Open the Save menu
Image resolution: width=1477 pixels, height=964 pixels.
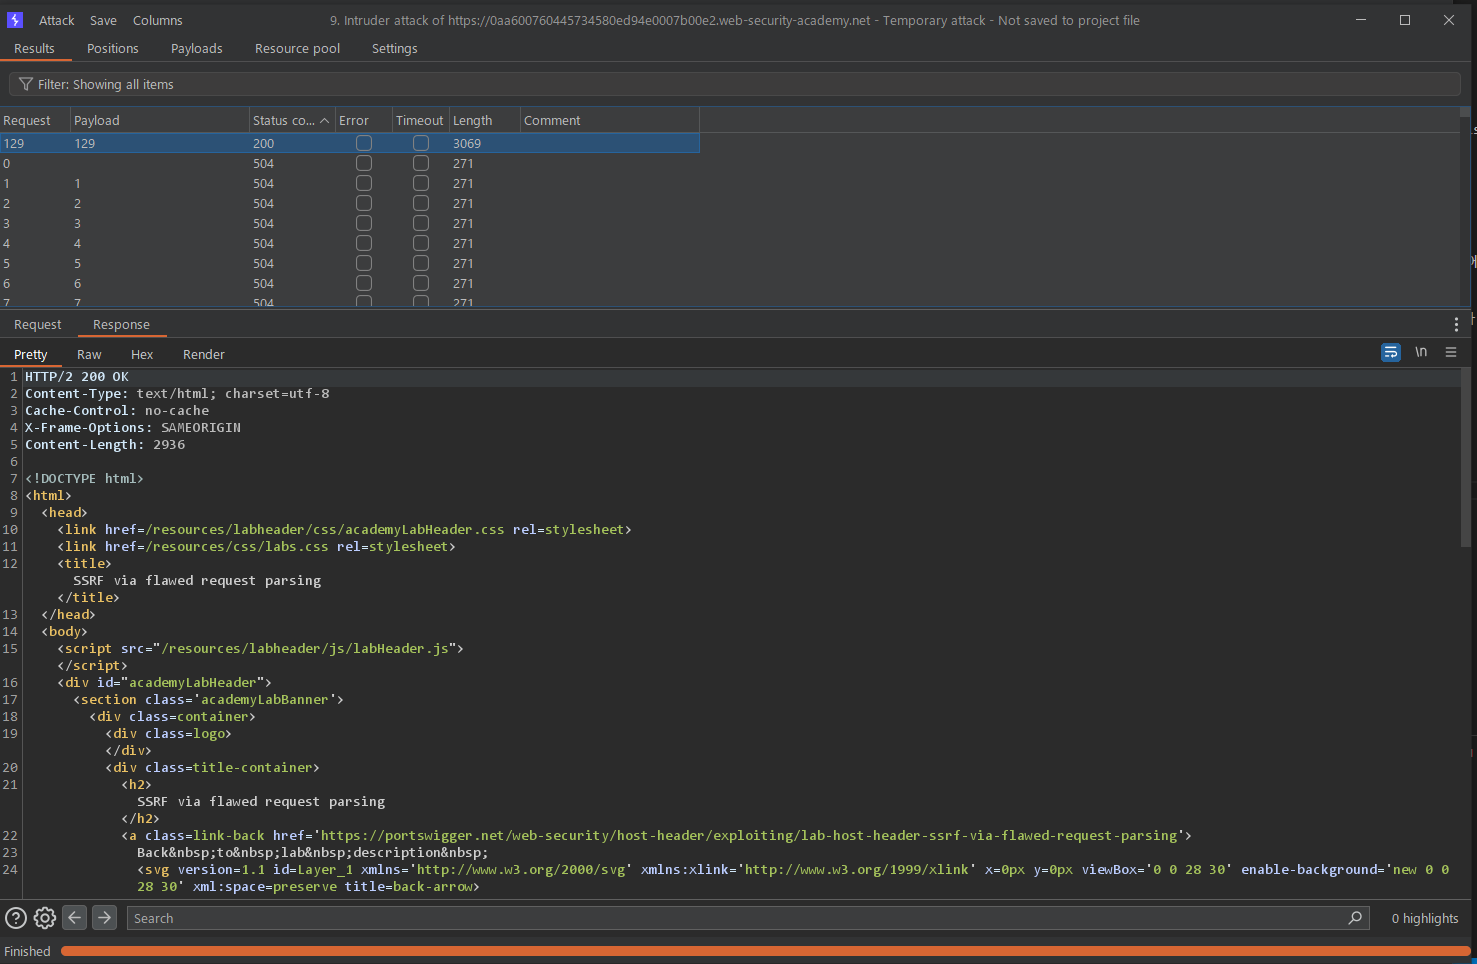click(x=103, y=20)
